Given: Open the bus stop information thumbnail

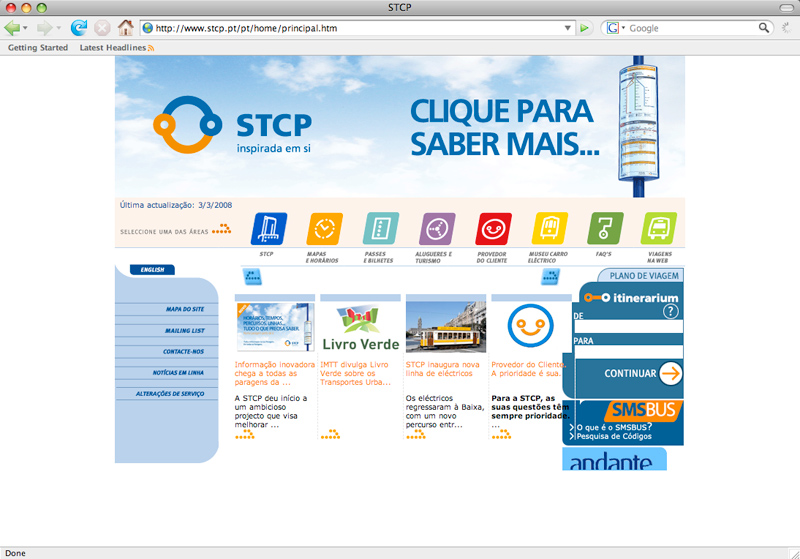Looking at the screenshot, I should (x=274, y=327).
